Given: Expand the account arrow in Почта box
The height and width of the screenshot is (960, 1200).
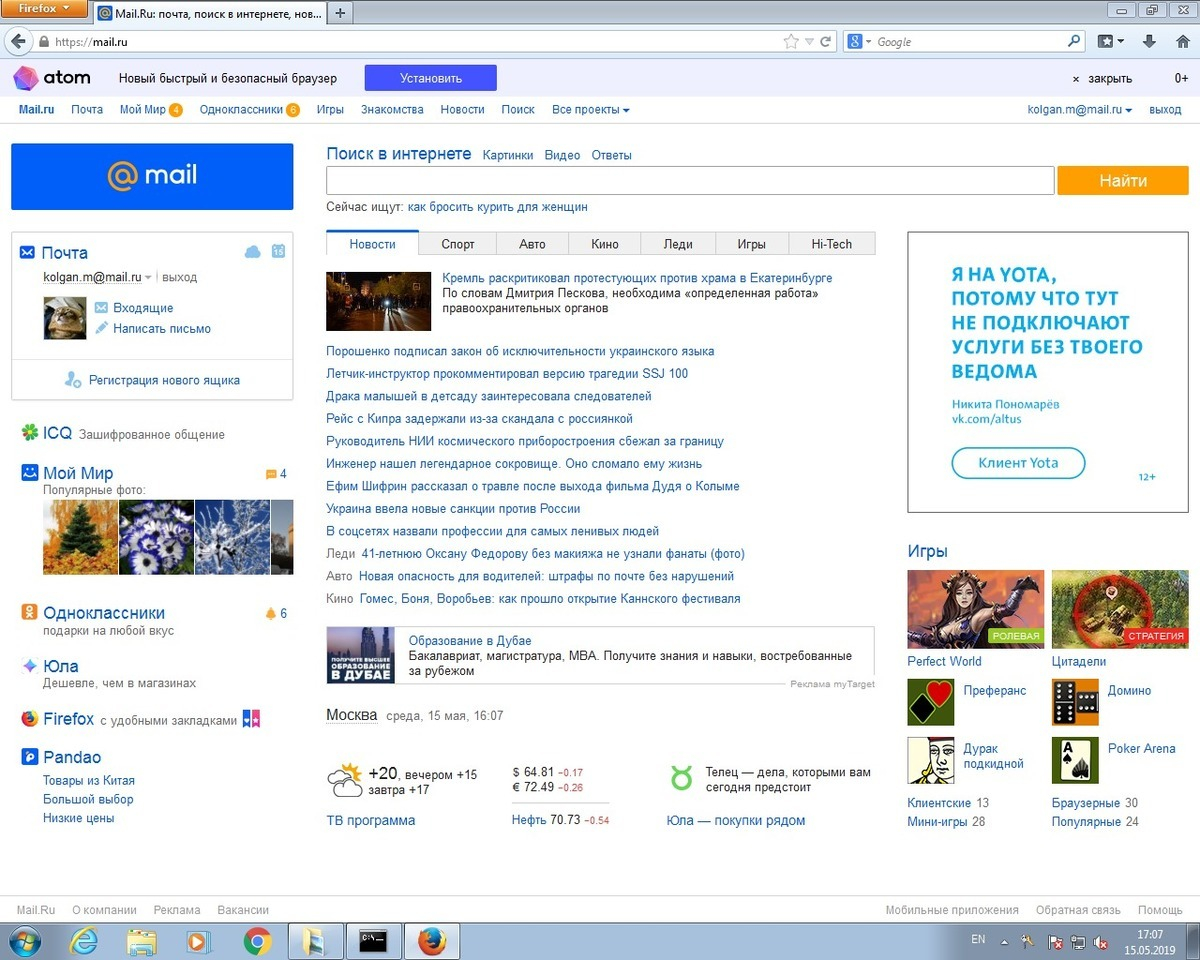Looking at the screenshot, I should (x=148, y=277).
